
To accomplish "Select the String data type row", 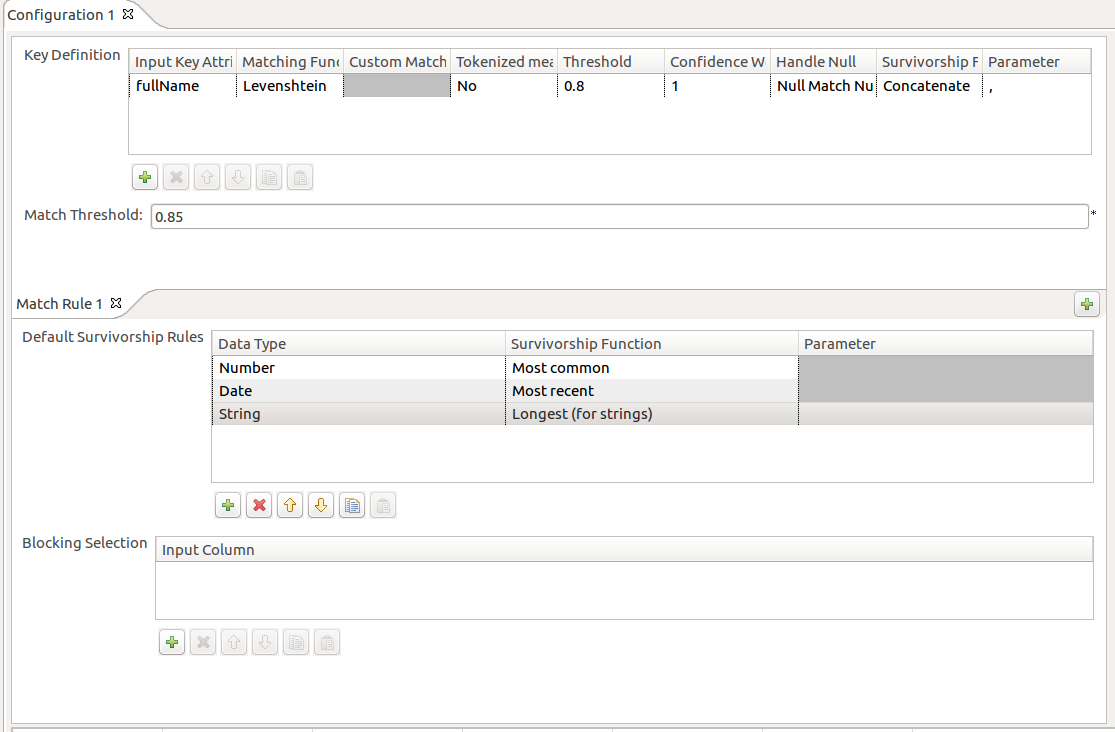I will [358, 414].
